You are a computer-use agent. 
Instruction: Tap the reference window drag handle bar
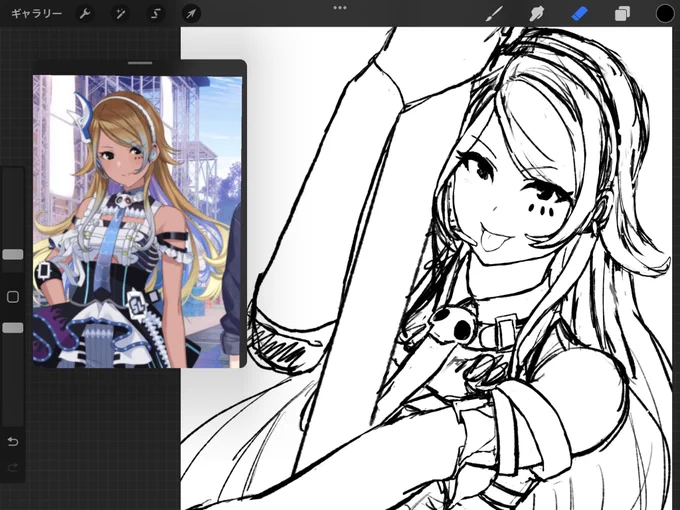click(140, 63)
